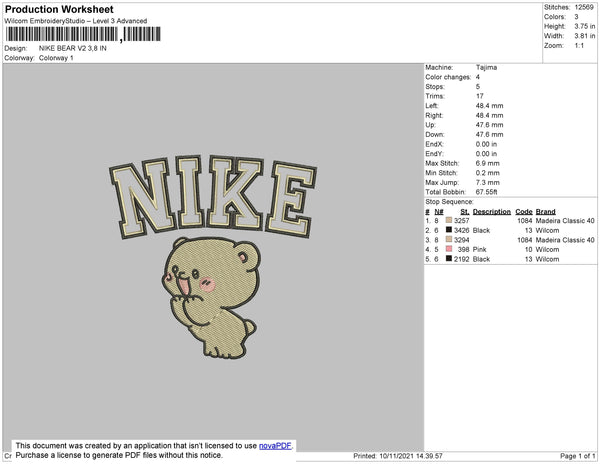
Task: Select 'Madeira Classic 40' brand in row 1
Action: click(565, 221)
